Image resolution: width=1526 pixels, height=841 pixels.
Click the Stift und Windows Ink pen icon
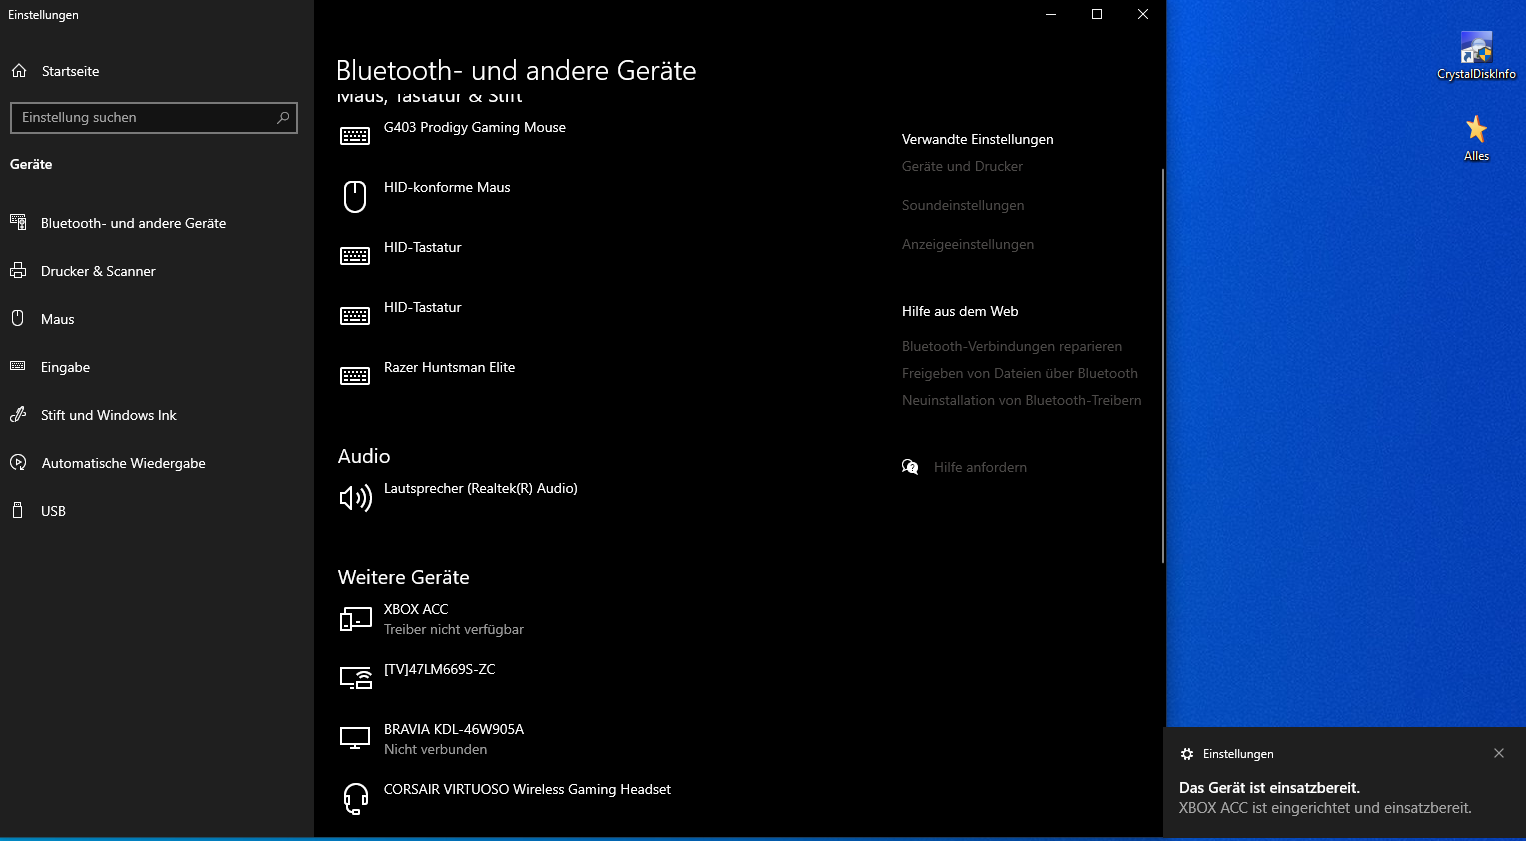(18, 414)
